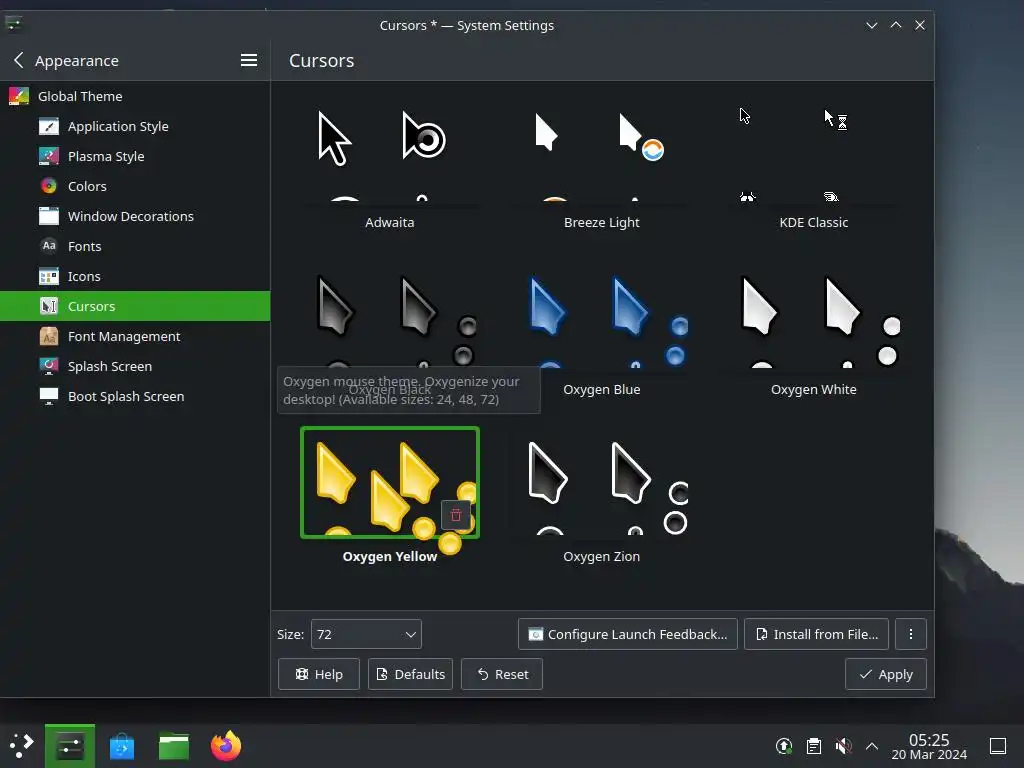This screenshot has width=1024, height=768.
Task: Open the file manager from taskbar
Action: click(174, 746)
